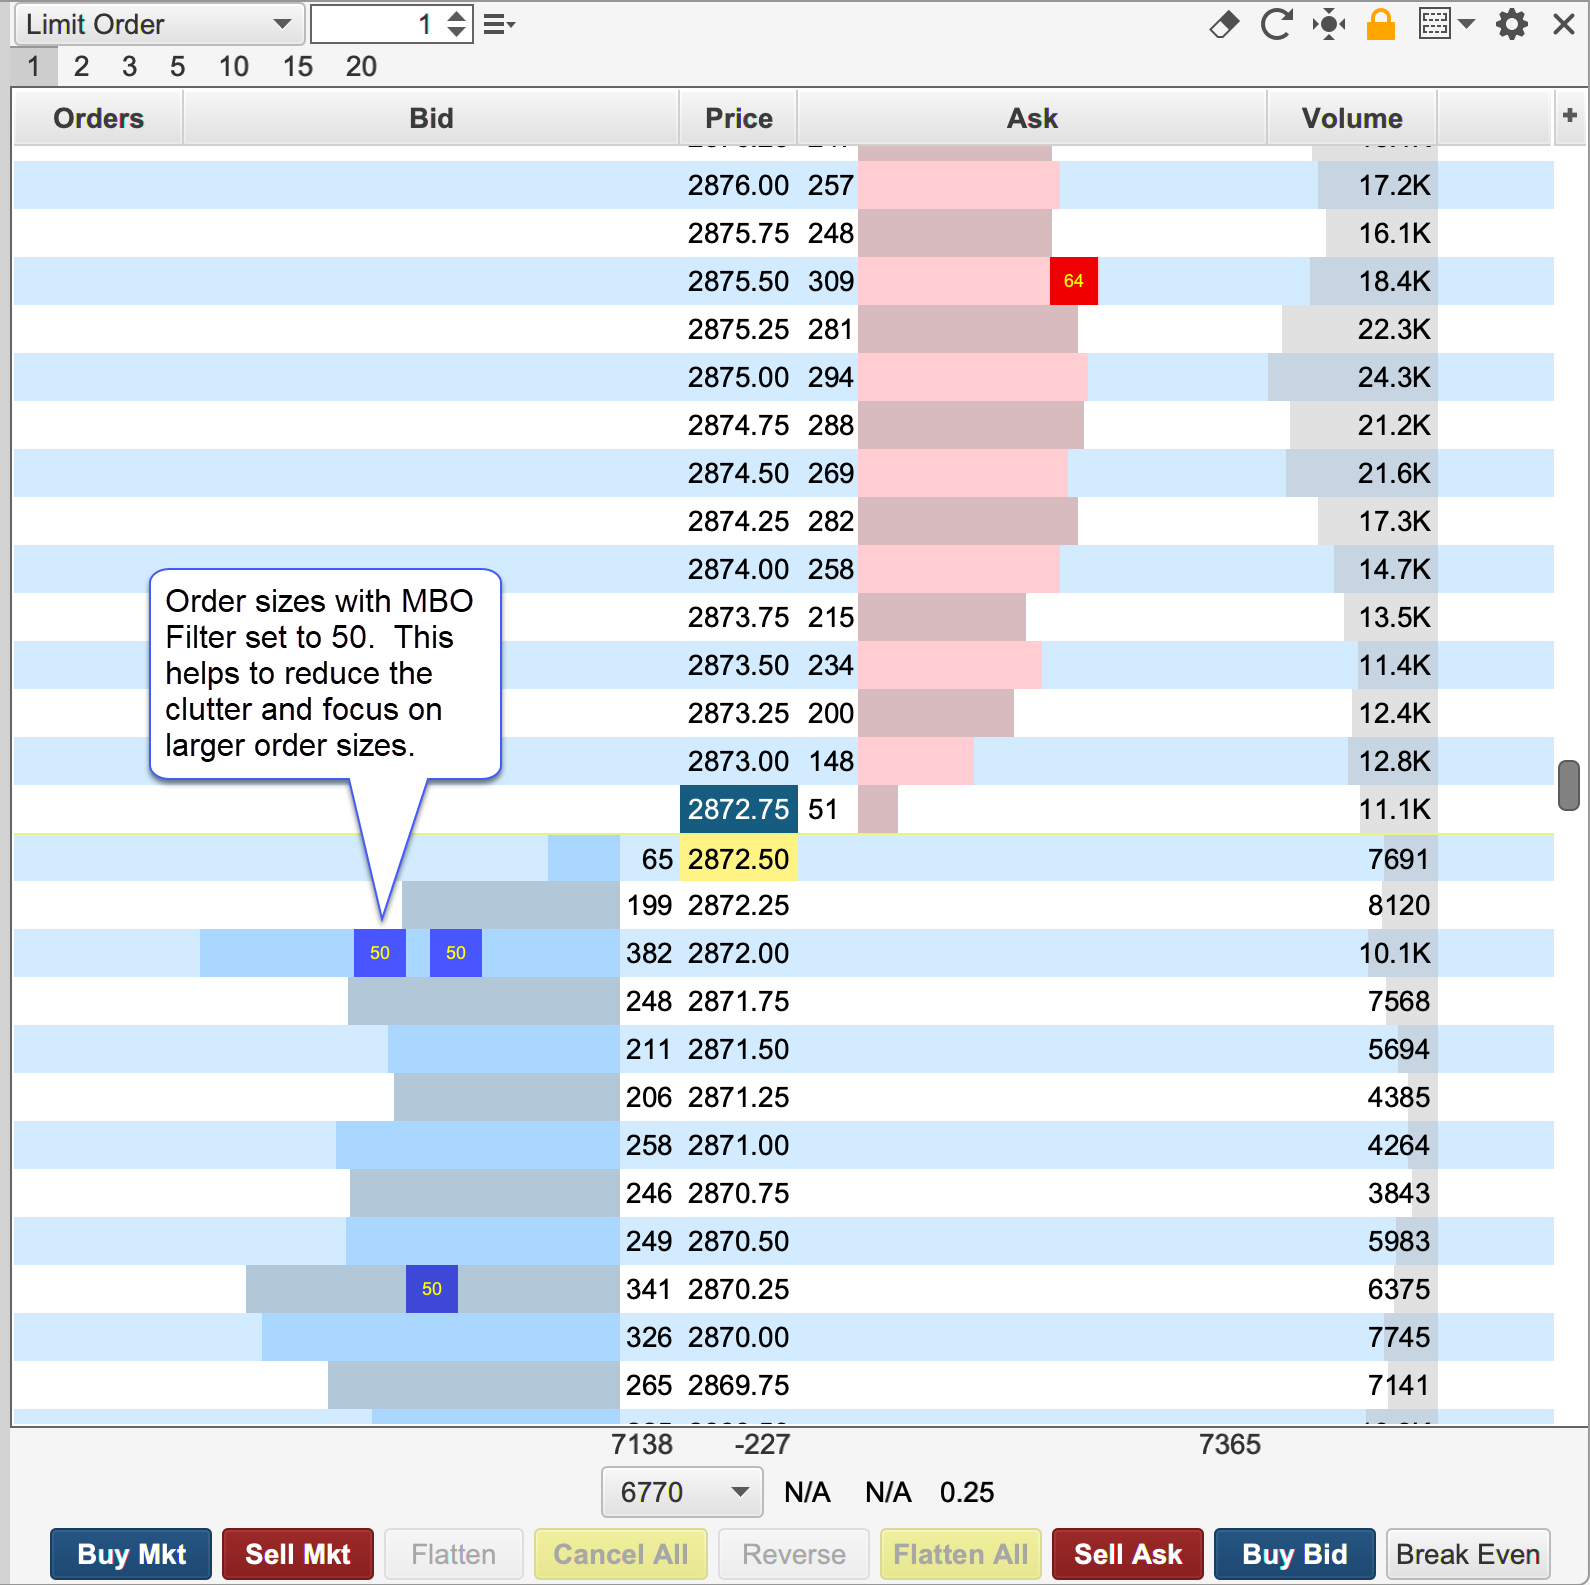Expand the Limit Order type dropdown
The width and height of the screenshot is (1590, 1585).
coord(158,24)
